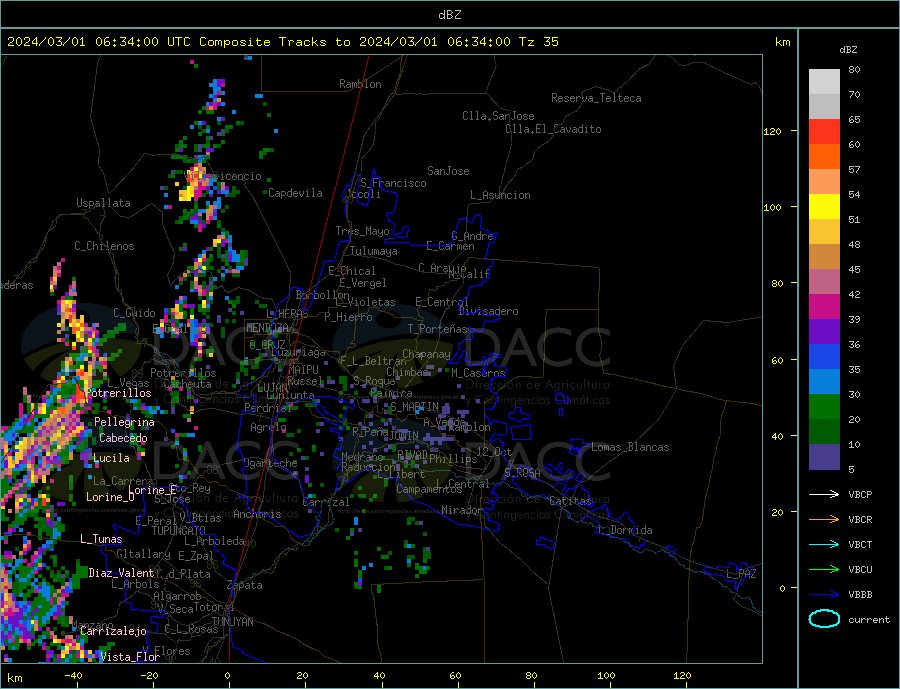Click the 'C_Guido' map label
The height and width of the screenshot is (689, 900).
click(134, 313)
